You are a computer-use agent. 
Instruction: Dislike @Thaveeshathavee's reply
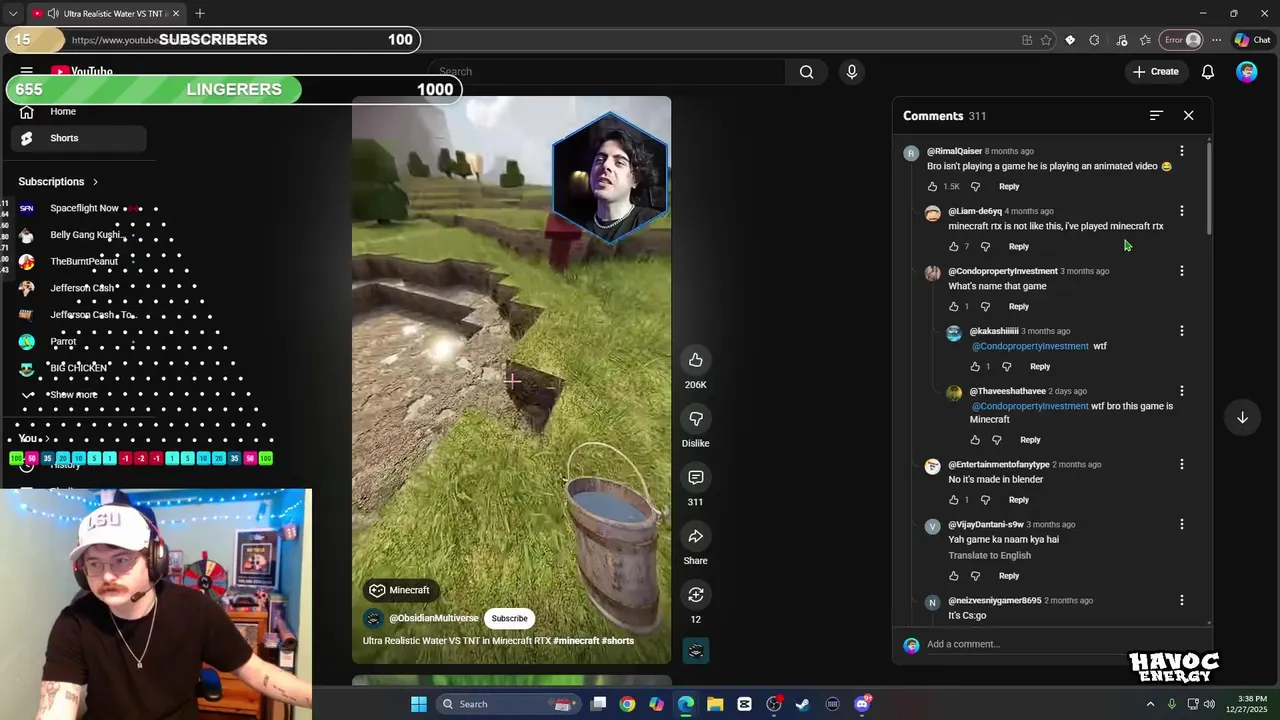996,440
